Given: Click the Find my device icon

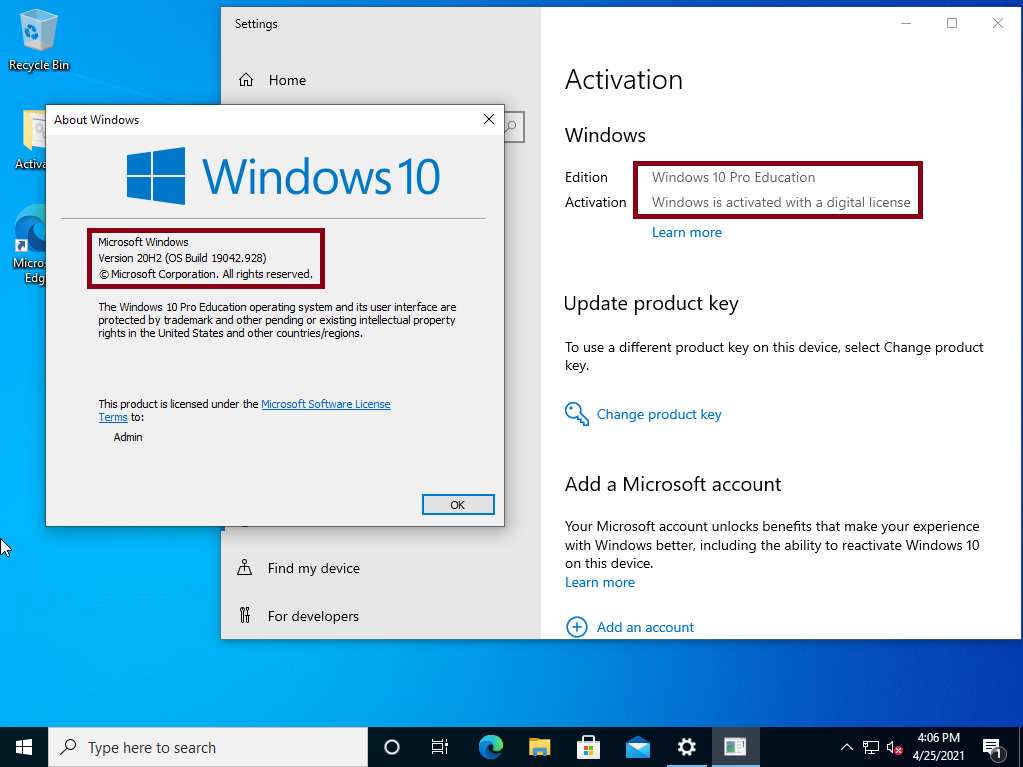Looking at the screenshot, I should [x=245, y=567].
